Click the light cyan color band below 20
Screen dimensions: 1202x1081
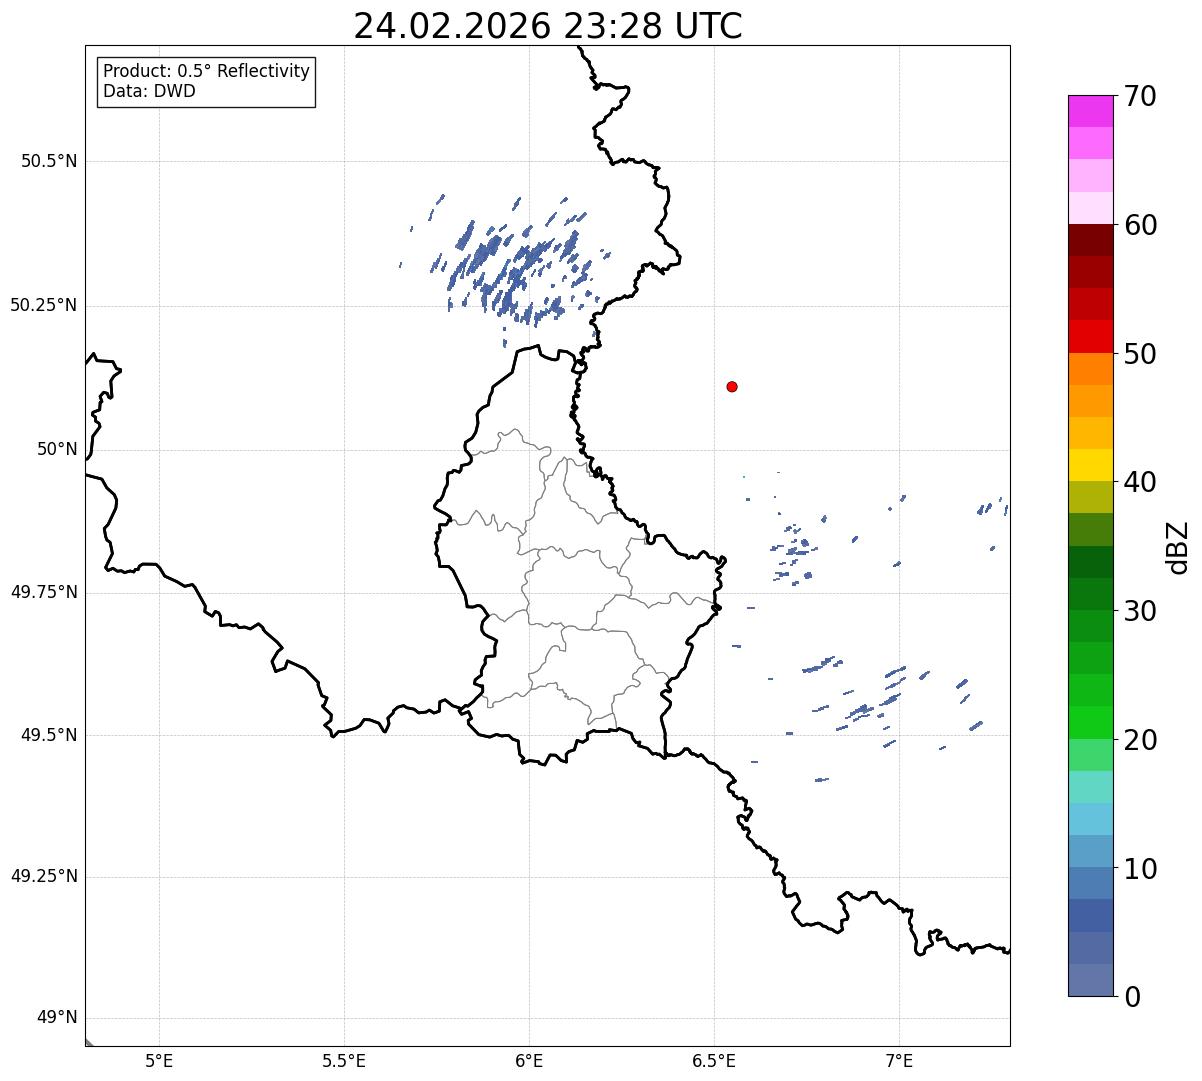1091,787
